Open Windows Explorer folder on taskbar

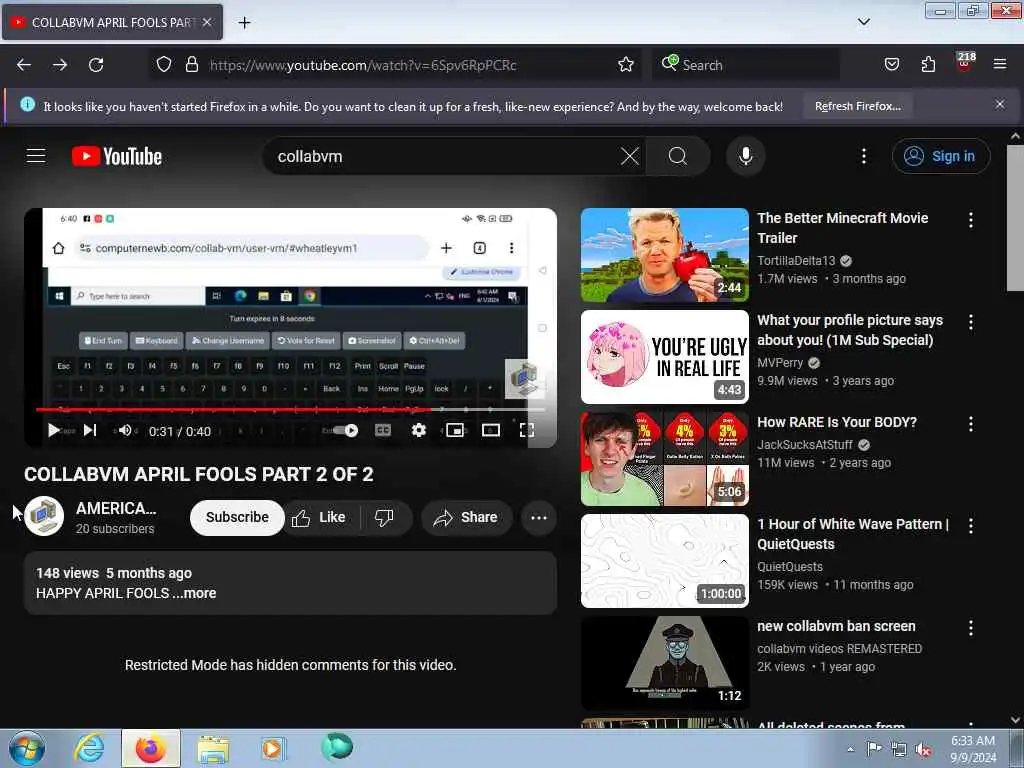tap(213, 750)
